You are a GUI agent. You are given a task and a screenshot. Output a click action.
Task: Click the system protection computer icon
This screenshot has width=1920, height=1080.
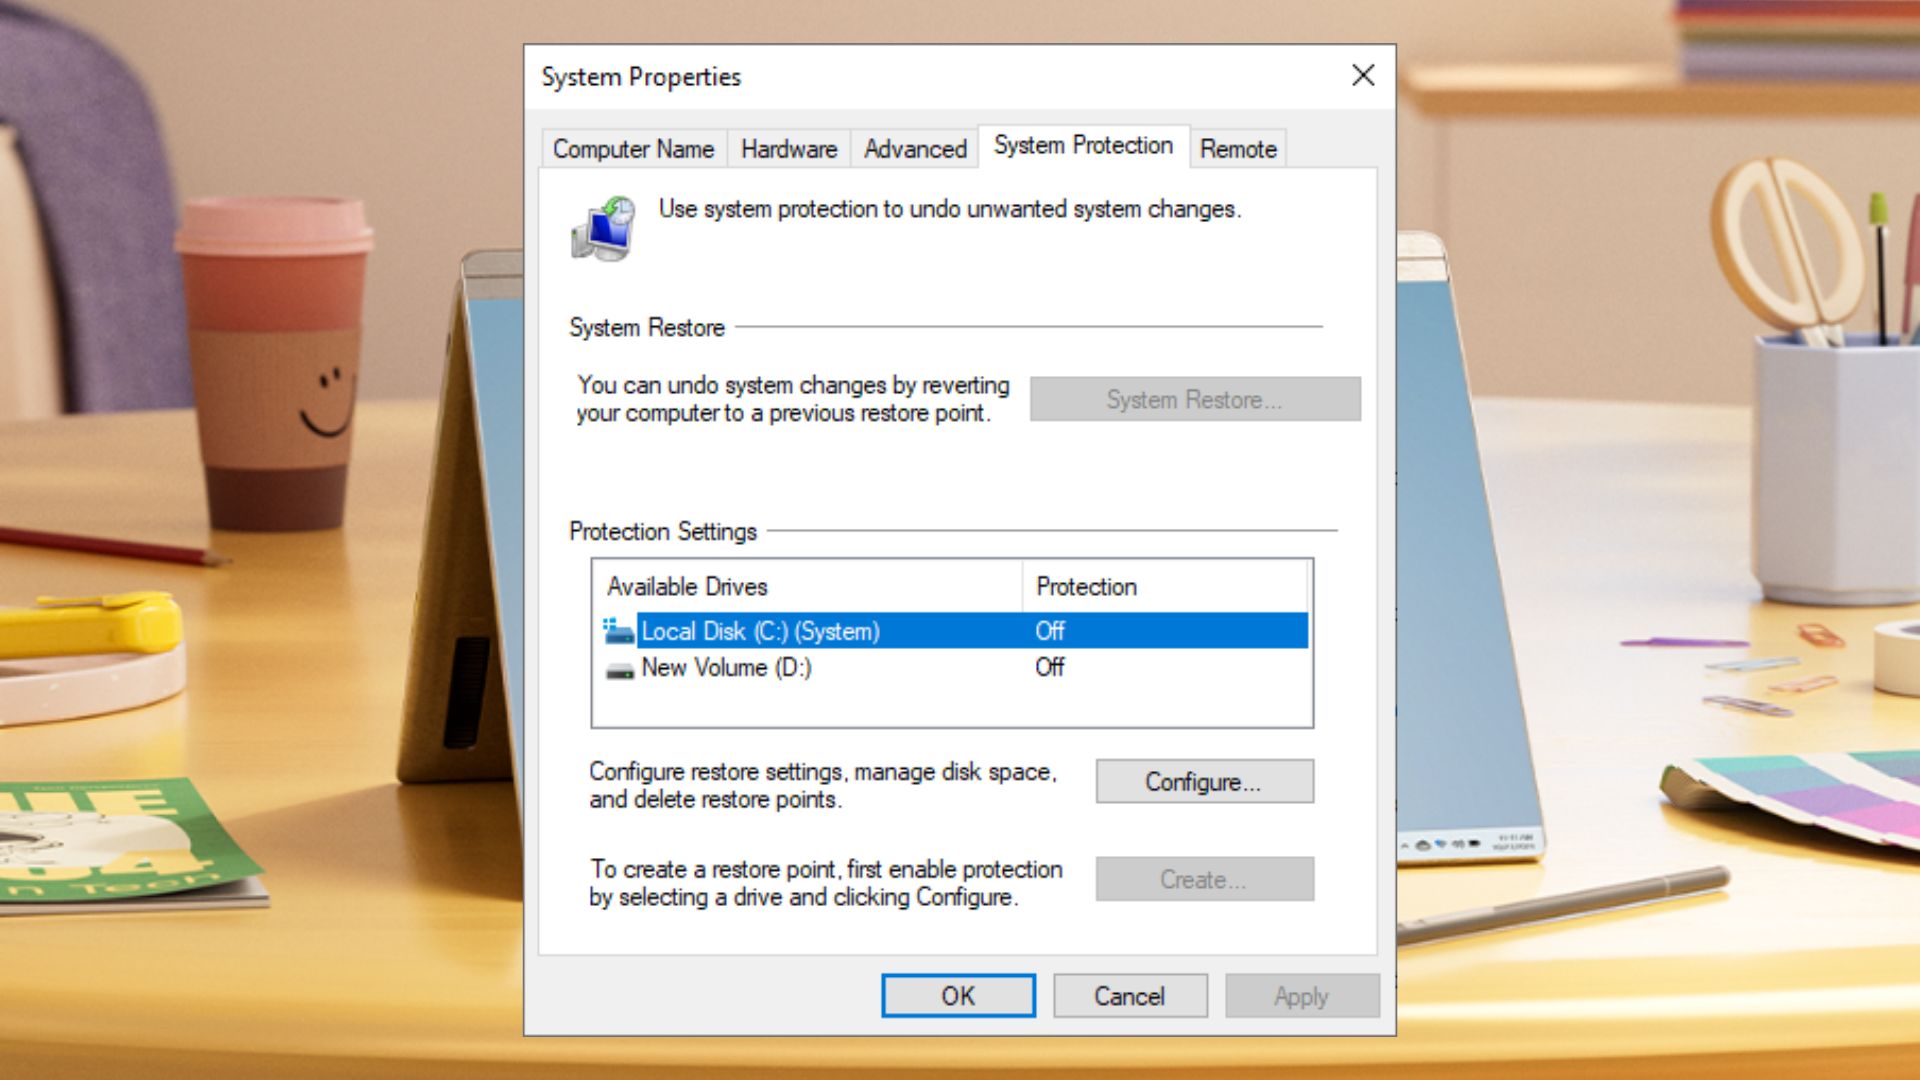pyautogui.click(x=604, y=229)
